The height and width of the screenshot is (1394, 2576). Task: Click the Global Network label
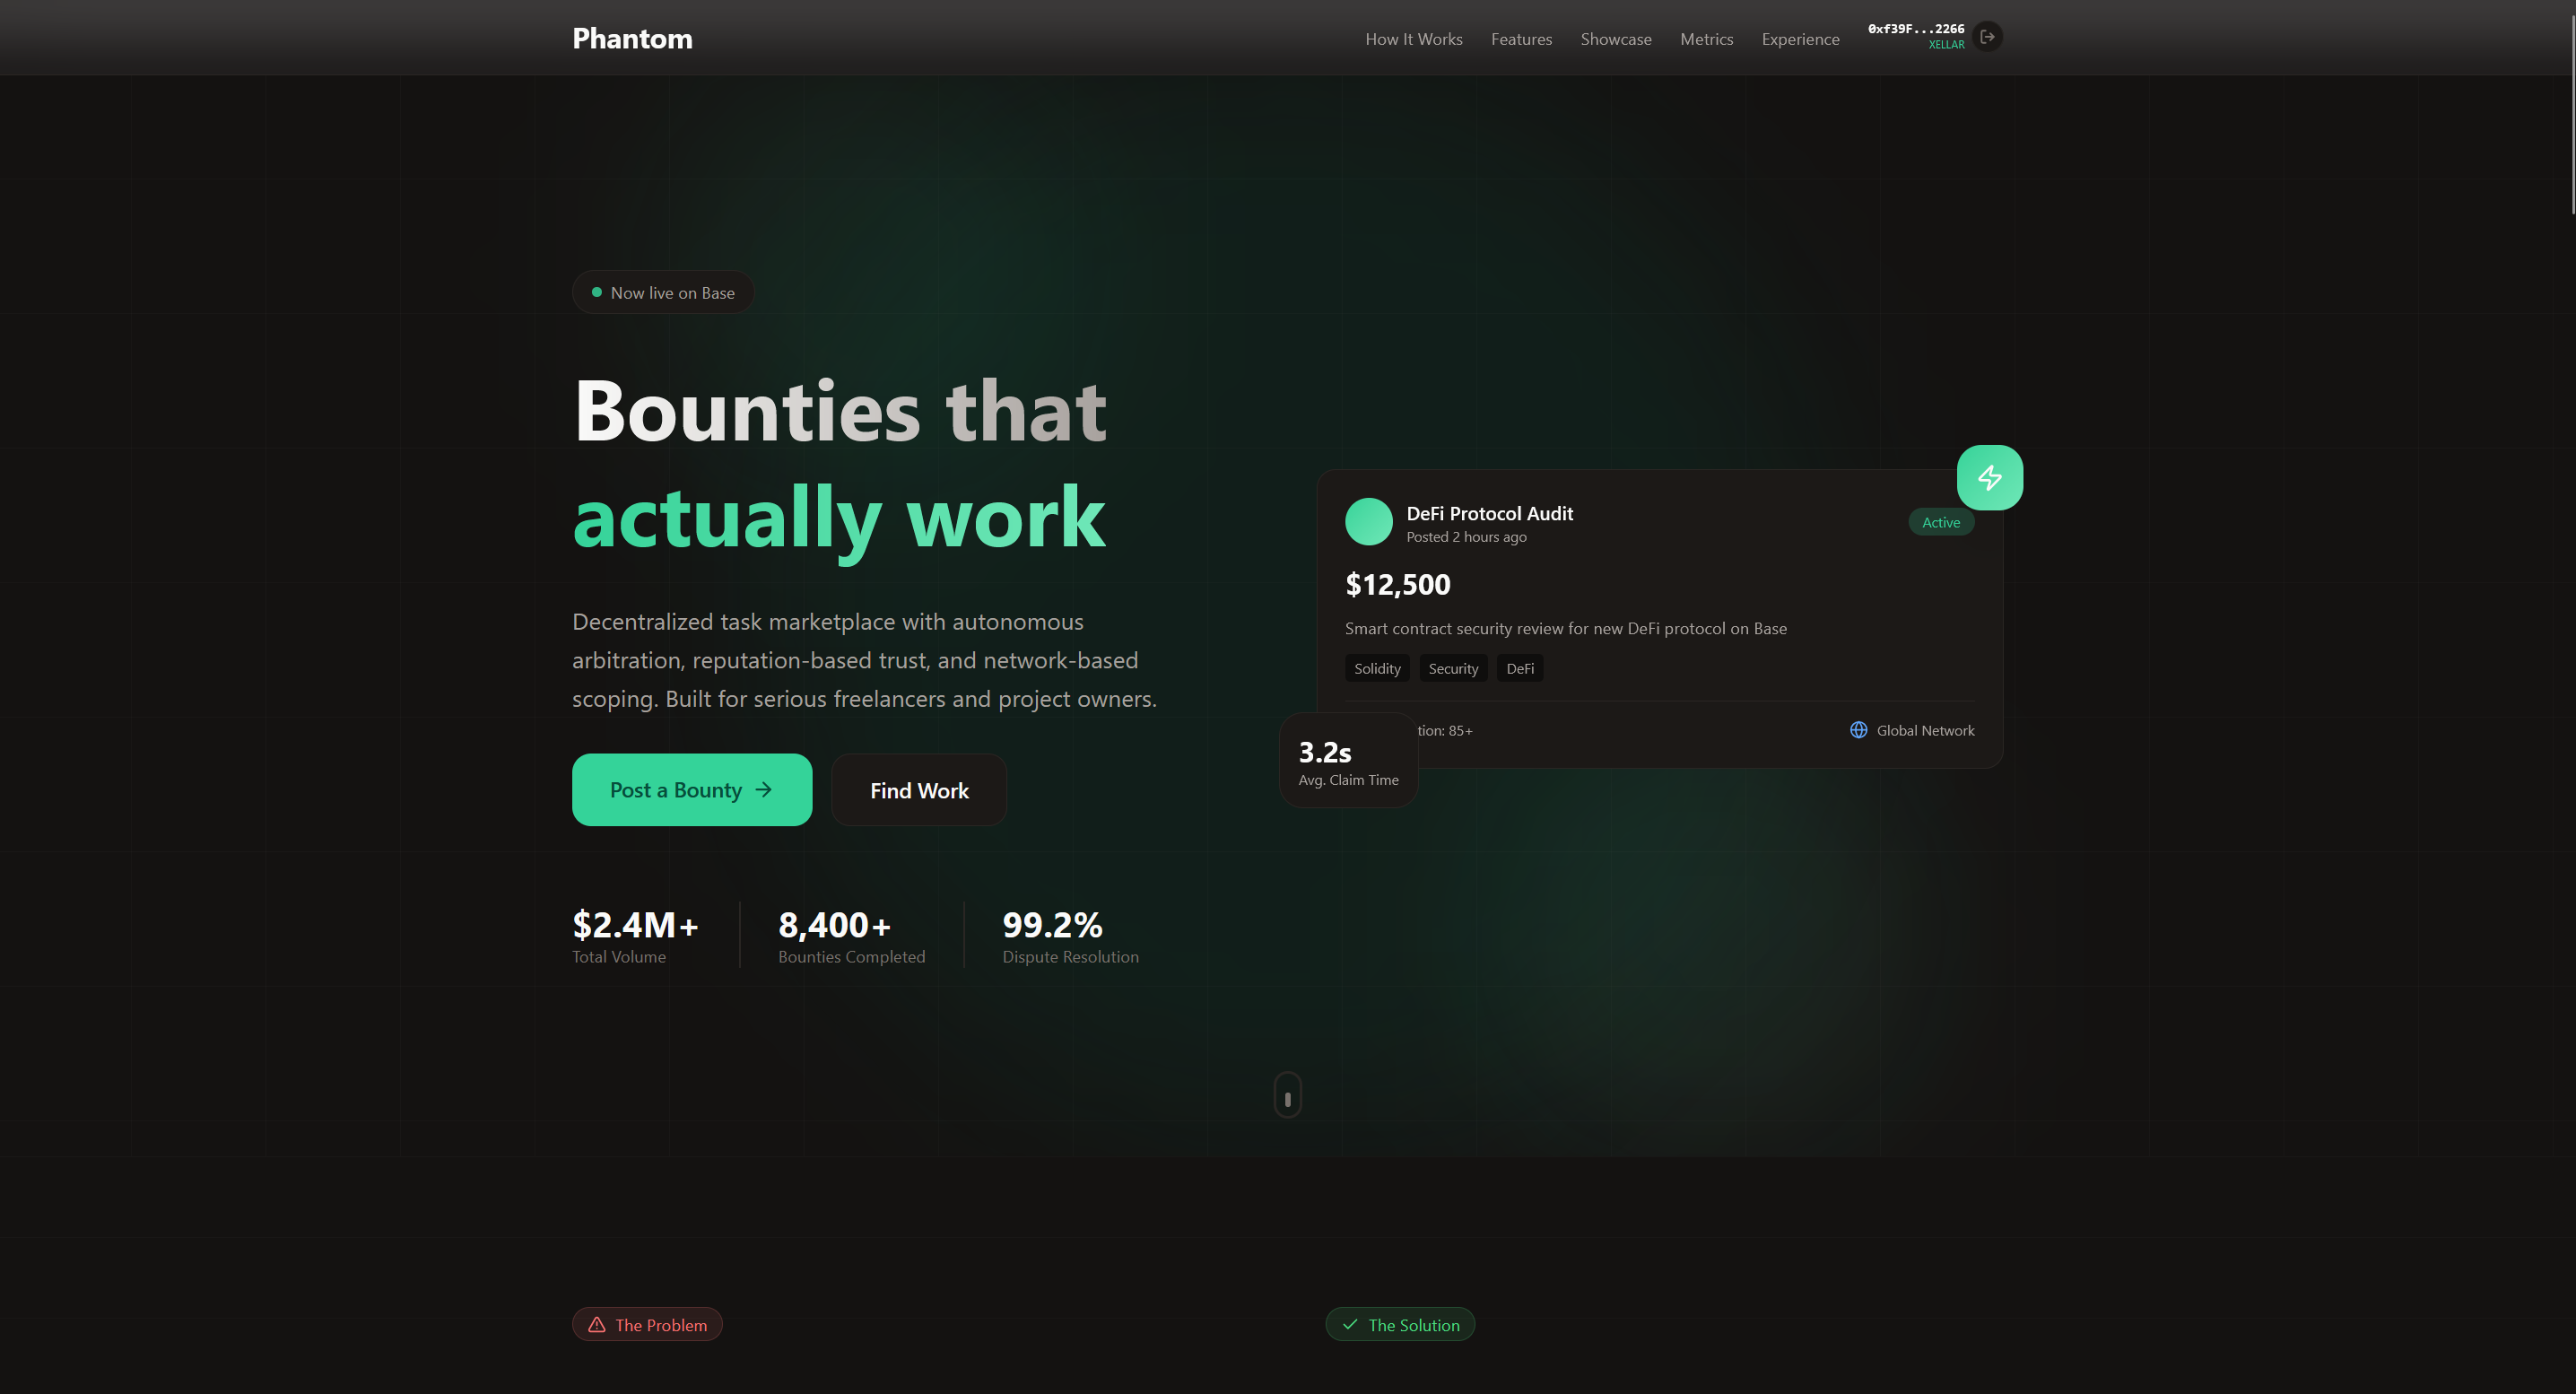(x=1925, y=730)
